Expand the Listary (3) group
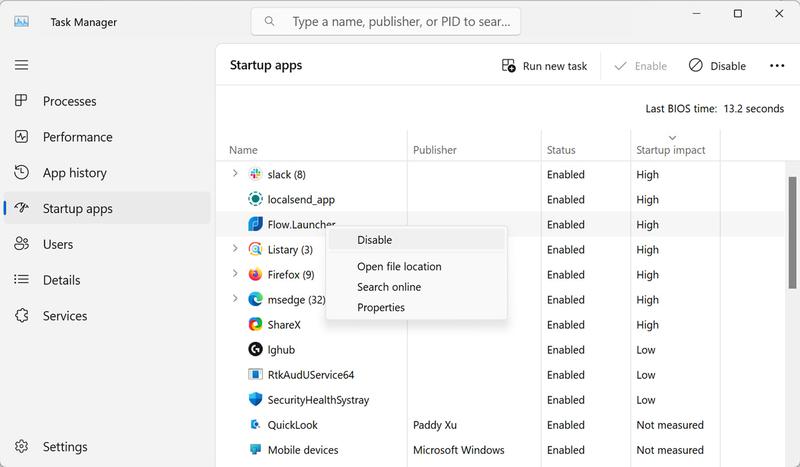The height and width of the screenshot is (467, 800). pyautogui.click(x=235, y=249)
